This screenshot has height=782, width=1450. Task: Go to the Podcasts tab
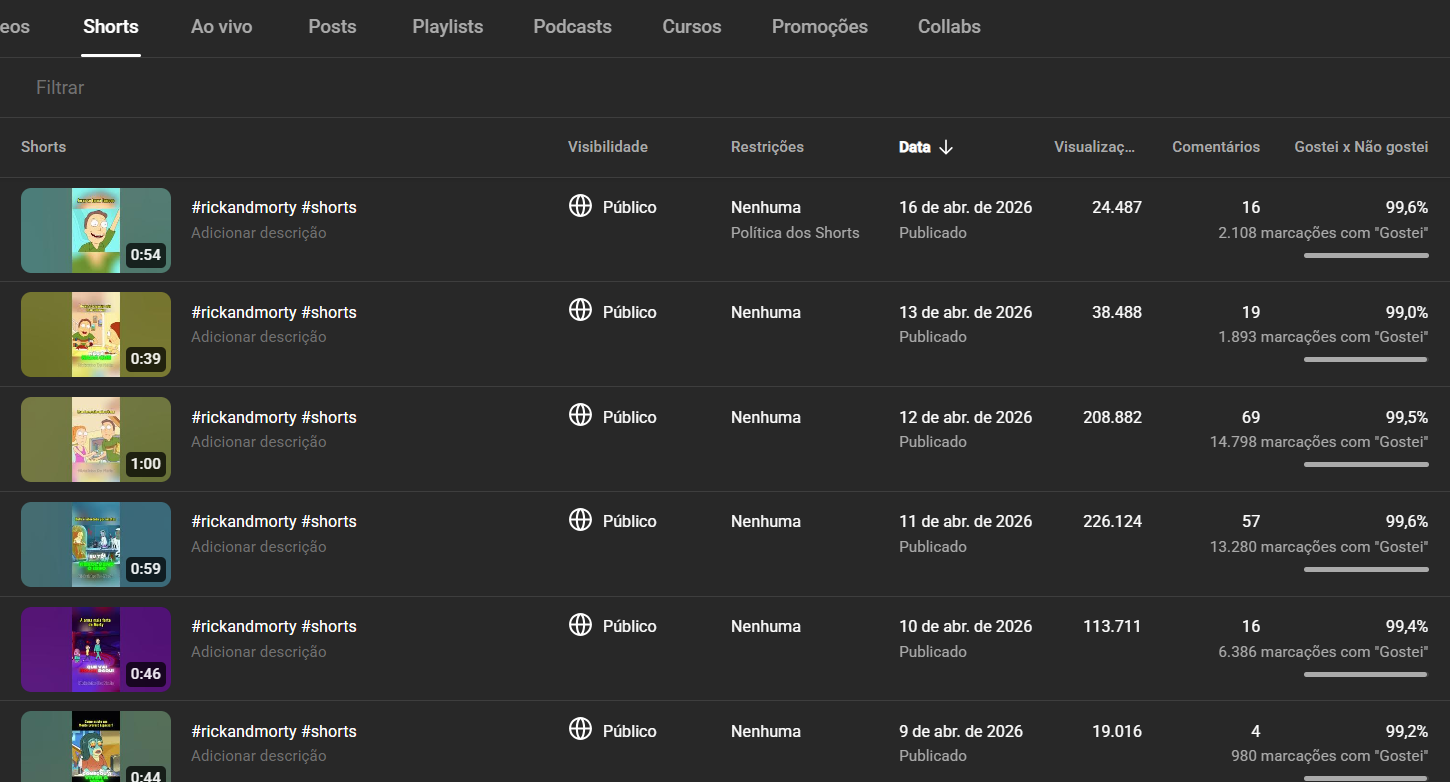(x=572, y=27)
